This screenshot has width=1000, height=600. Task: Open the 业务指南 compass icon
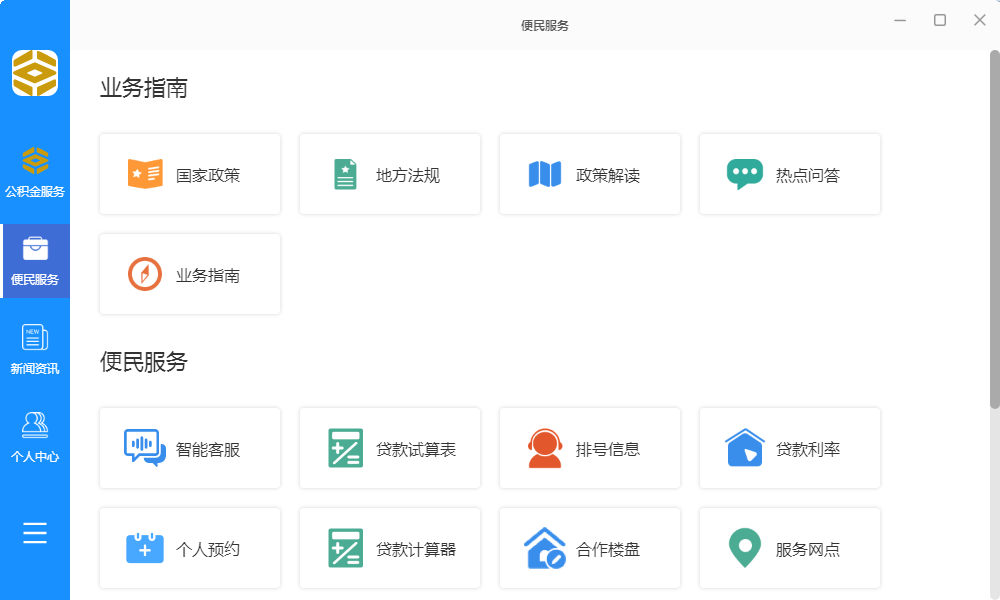click(x=145, y=274)
